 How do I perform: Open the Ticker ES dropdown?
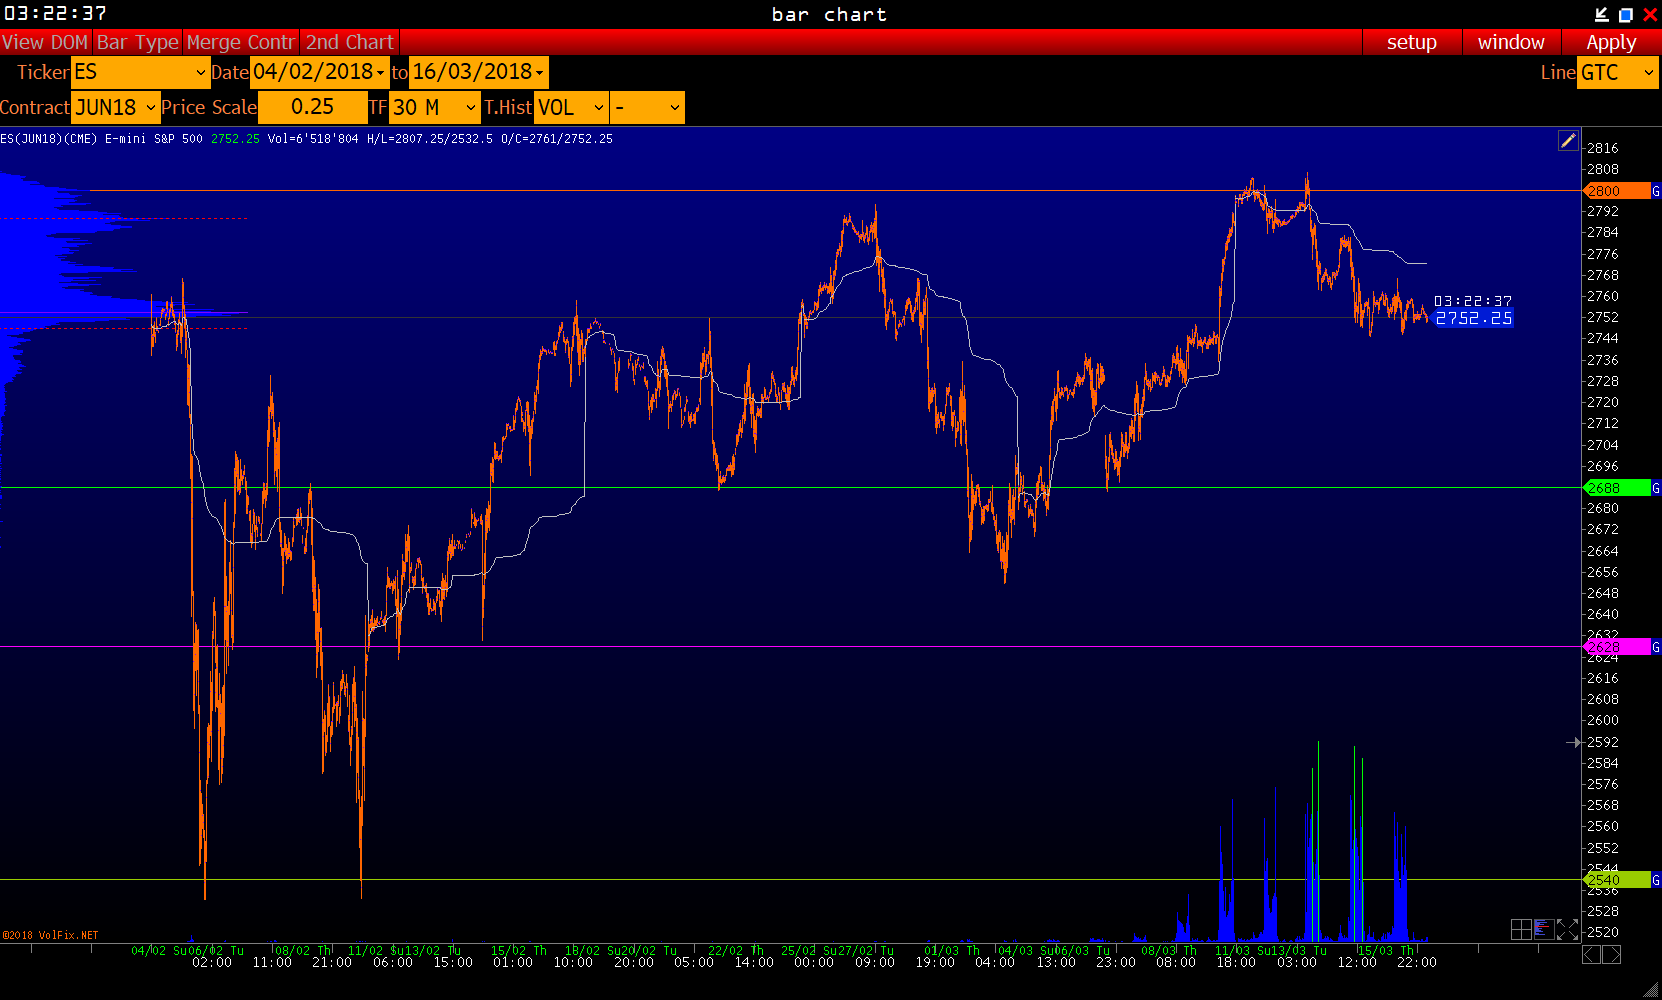140,72
